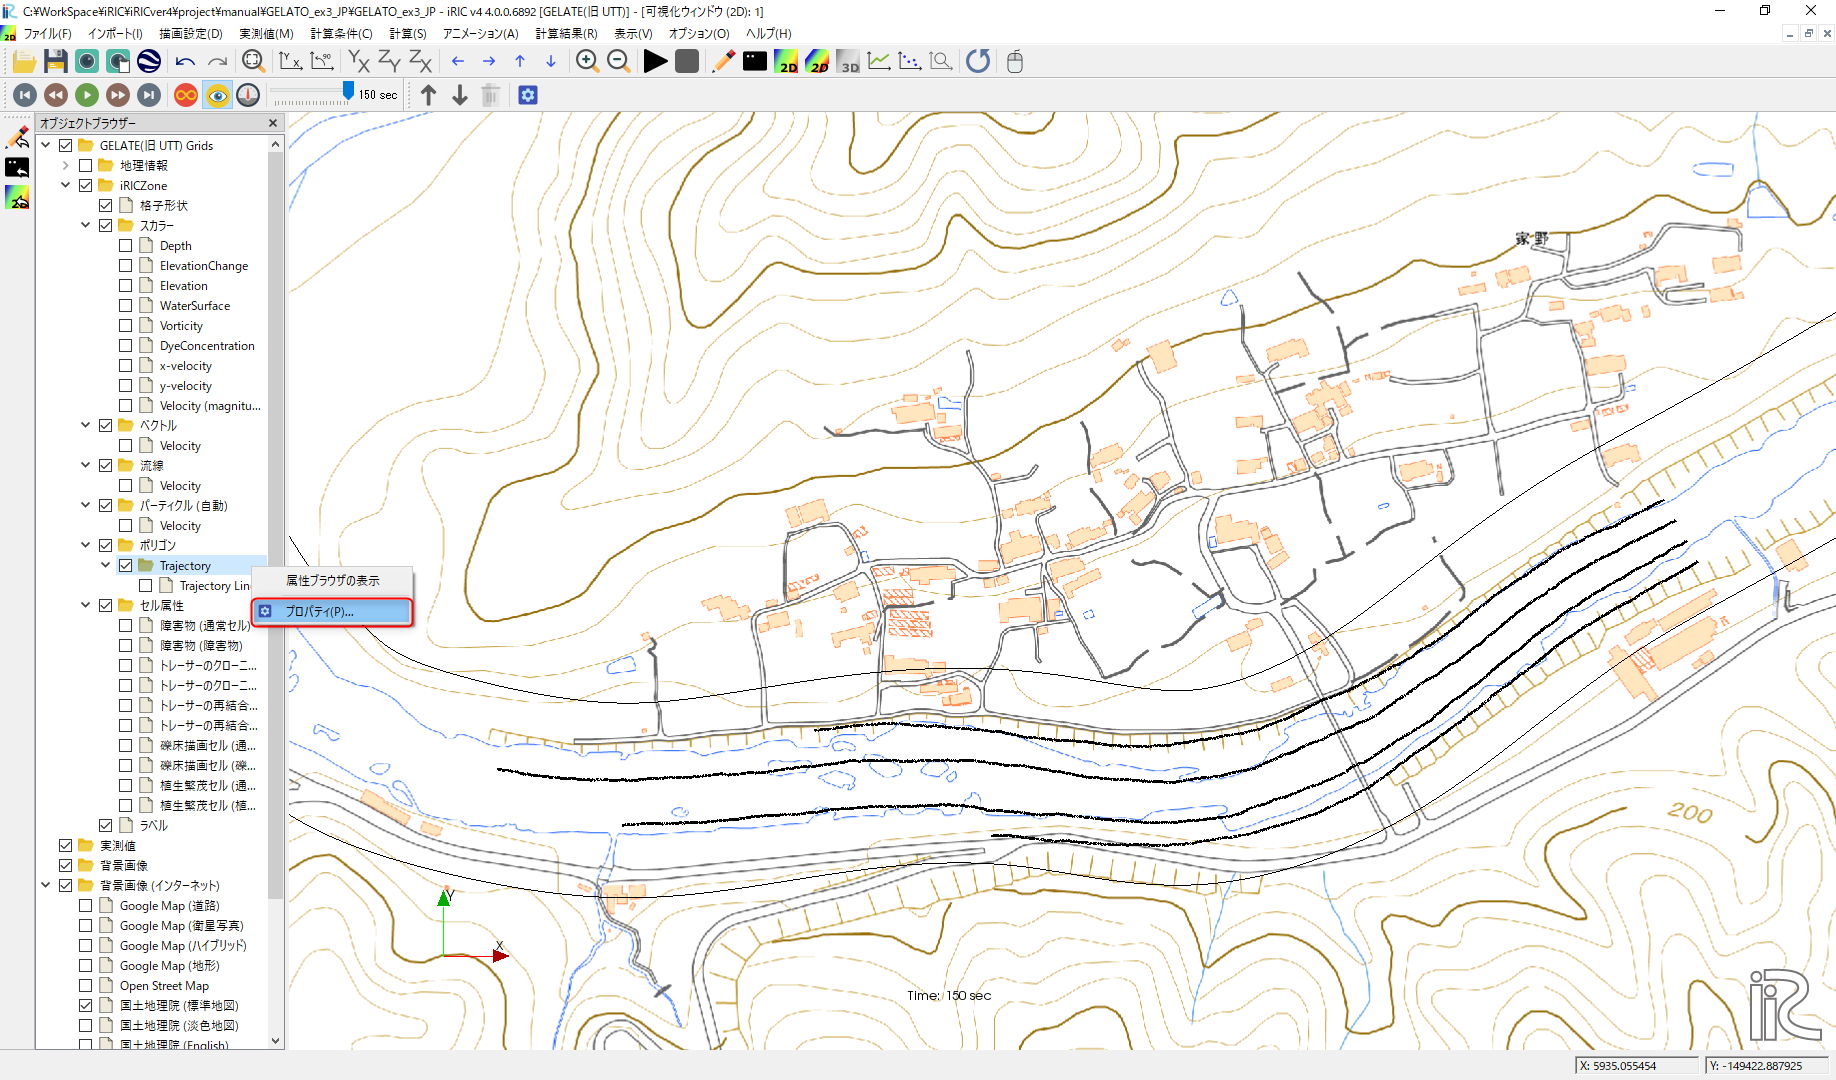Step forward one animation frame
This screenshot has width=1836, height=1080.
pyautogui.click(x=118, y=95)
